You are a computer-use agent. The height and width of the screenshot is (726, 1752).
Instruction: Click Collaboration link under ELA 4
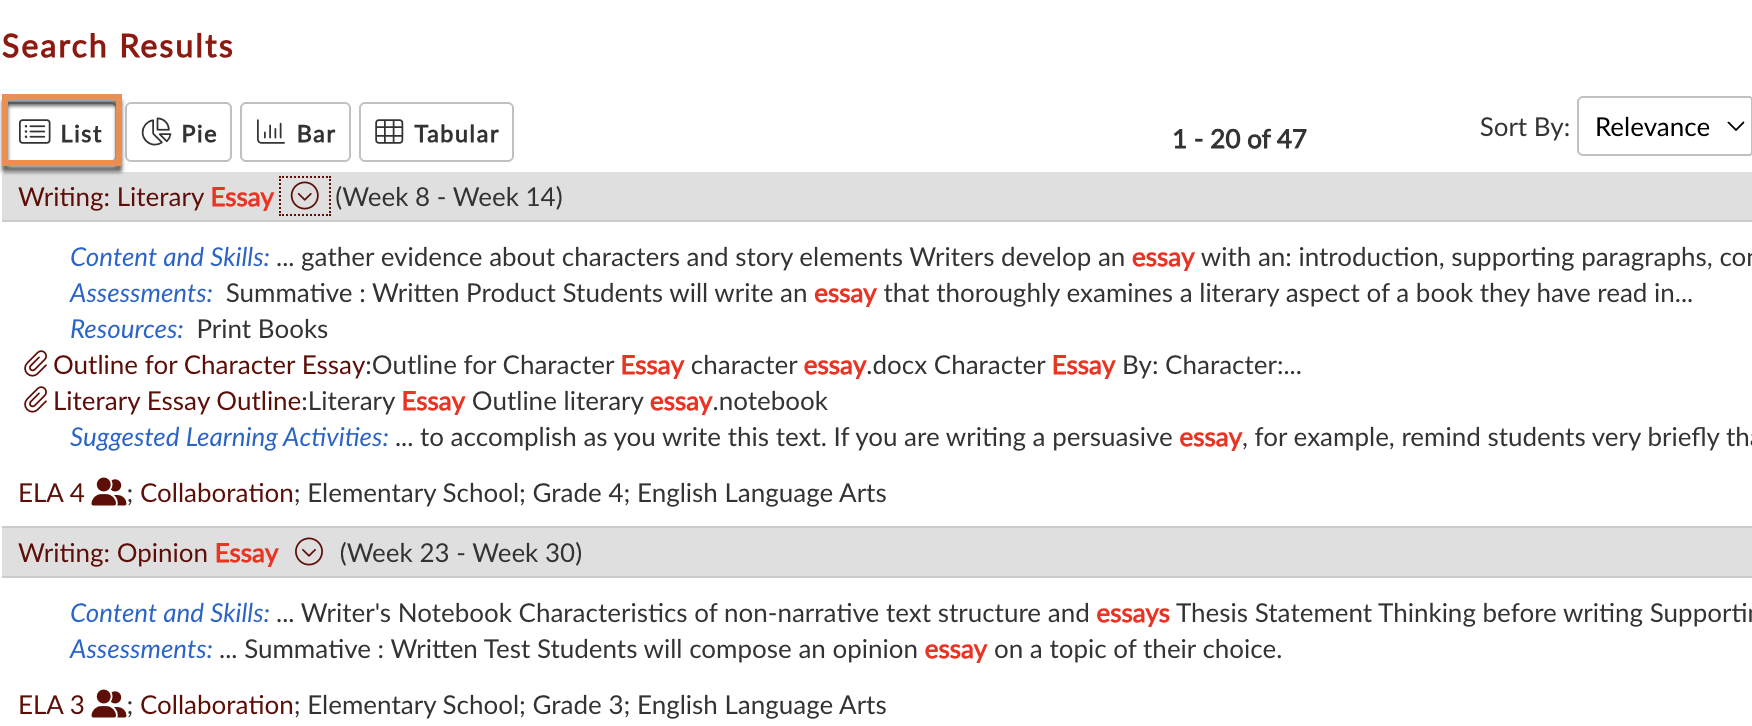pos(217,493)
